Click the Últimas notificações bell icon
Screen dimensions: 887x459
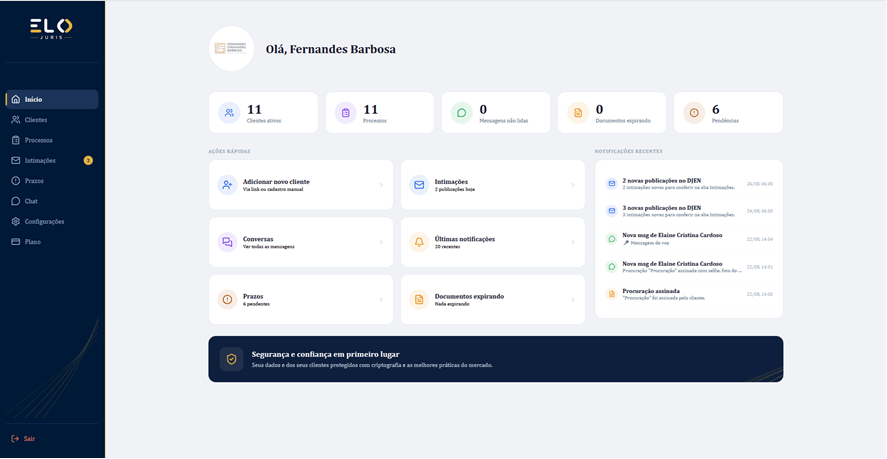(419, 242)
